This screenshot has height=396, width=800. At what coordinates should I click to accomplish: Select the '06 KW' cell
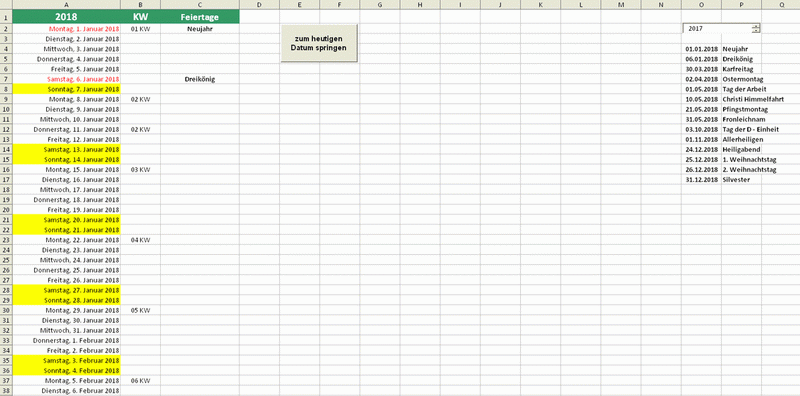tap(140, 380)
